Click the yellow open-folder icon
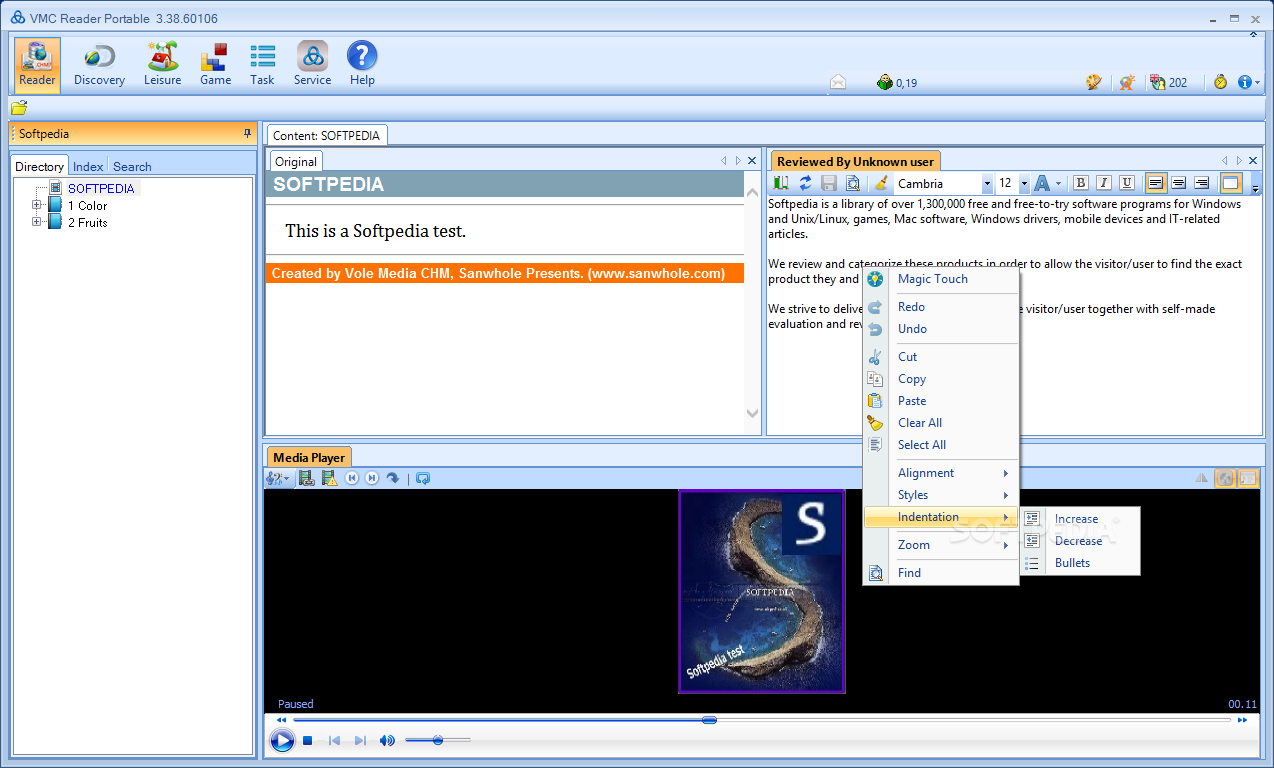This screenshot has width=1274, height=768. (x=19, y=108)
